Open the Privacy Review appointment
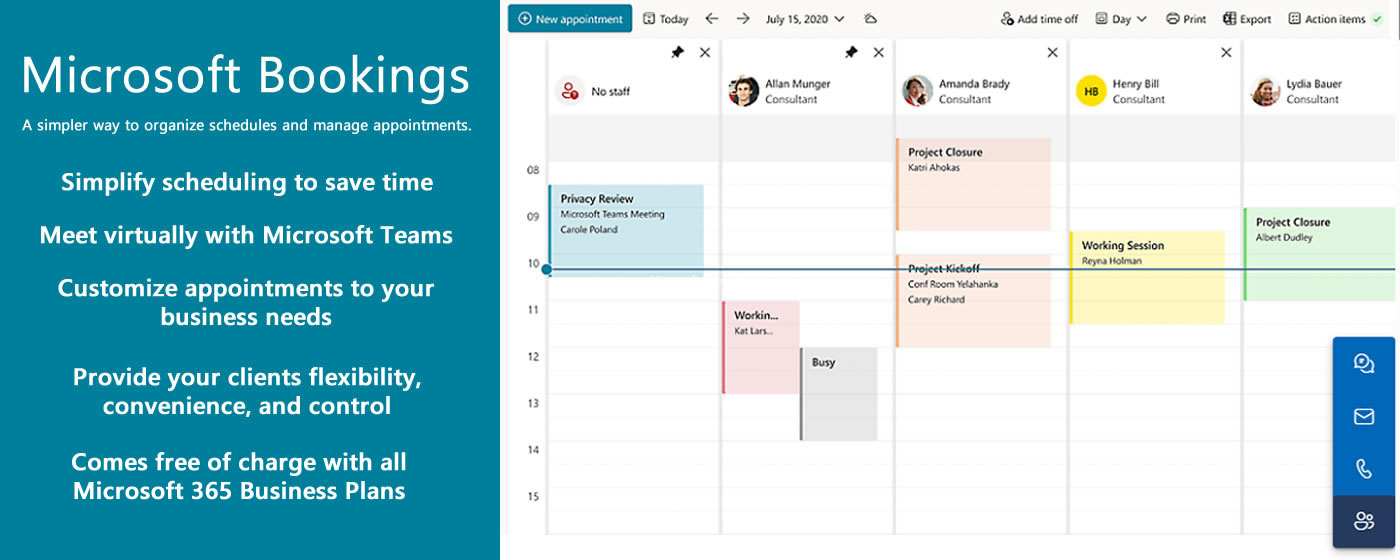 click(626, 230)
